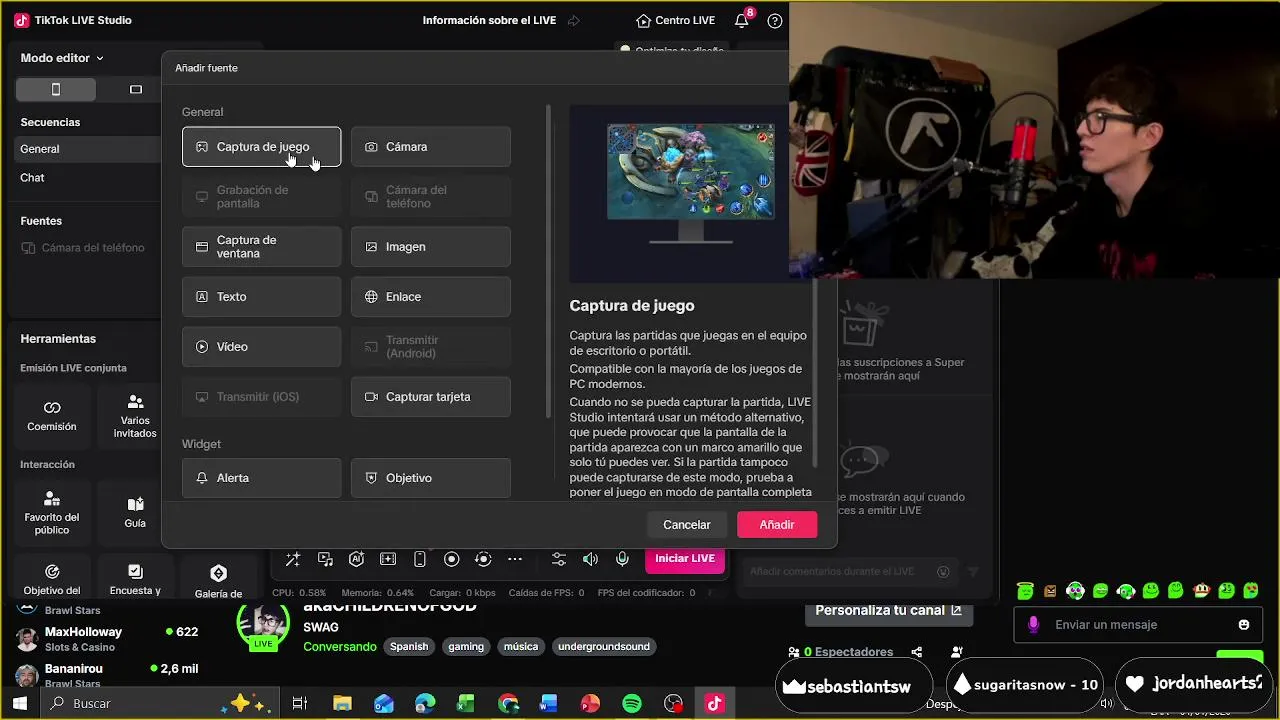
Task: Open the Windows Start menu
Action: pyautogui.click(x=19, y=704)
